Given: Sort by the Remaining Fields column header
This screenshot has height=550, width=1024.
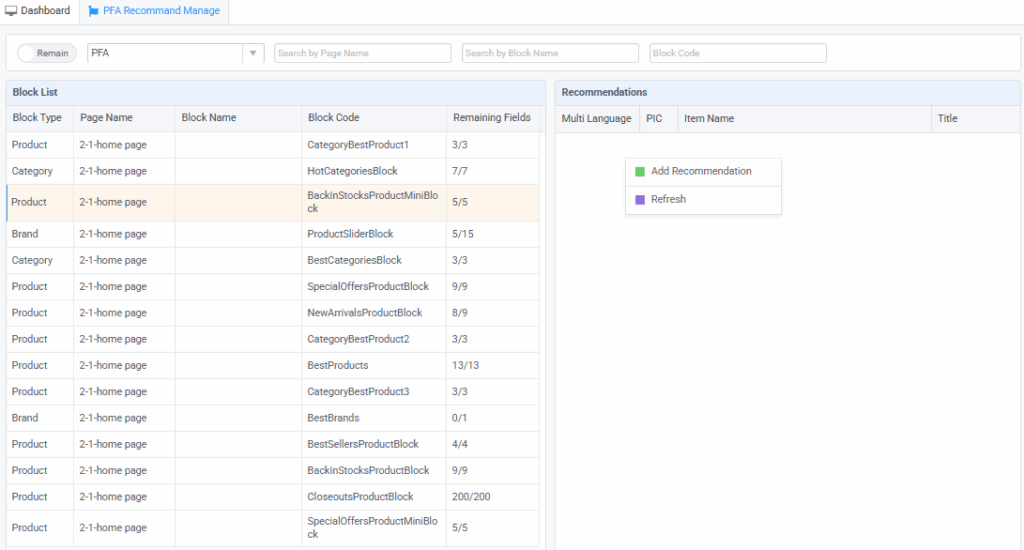Looking at the screenshot, I should [491, 118].
